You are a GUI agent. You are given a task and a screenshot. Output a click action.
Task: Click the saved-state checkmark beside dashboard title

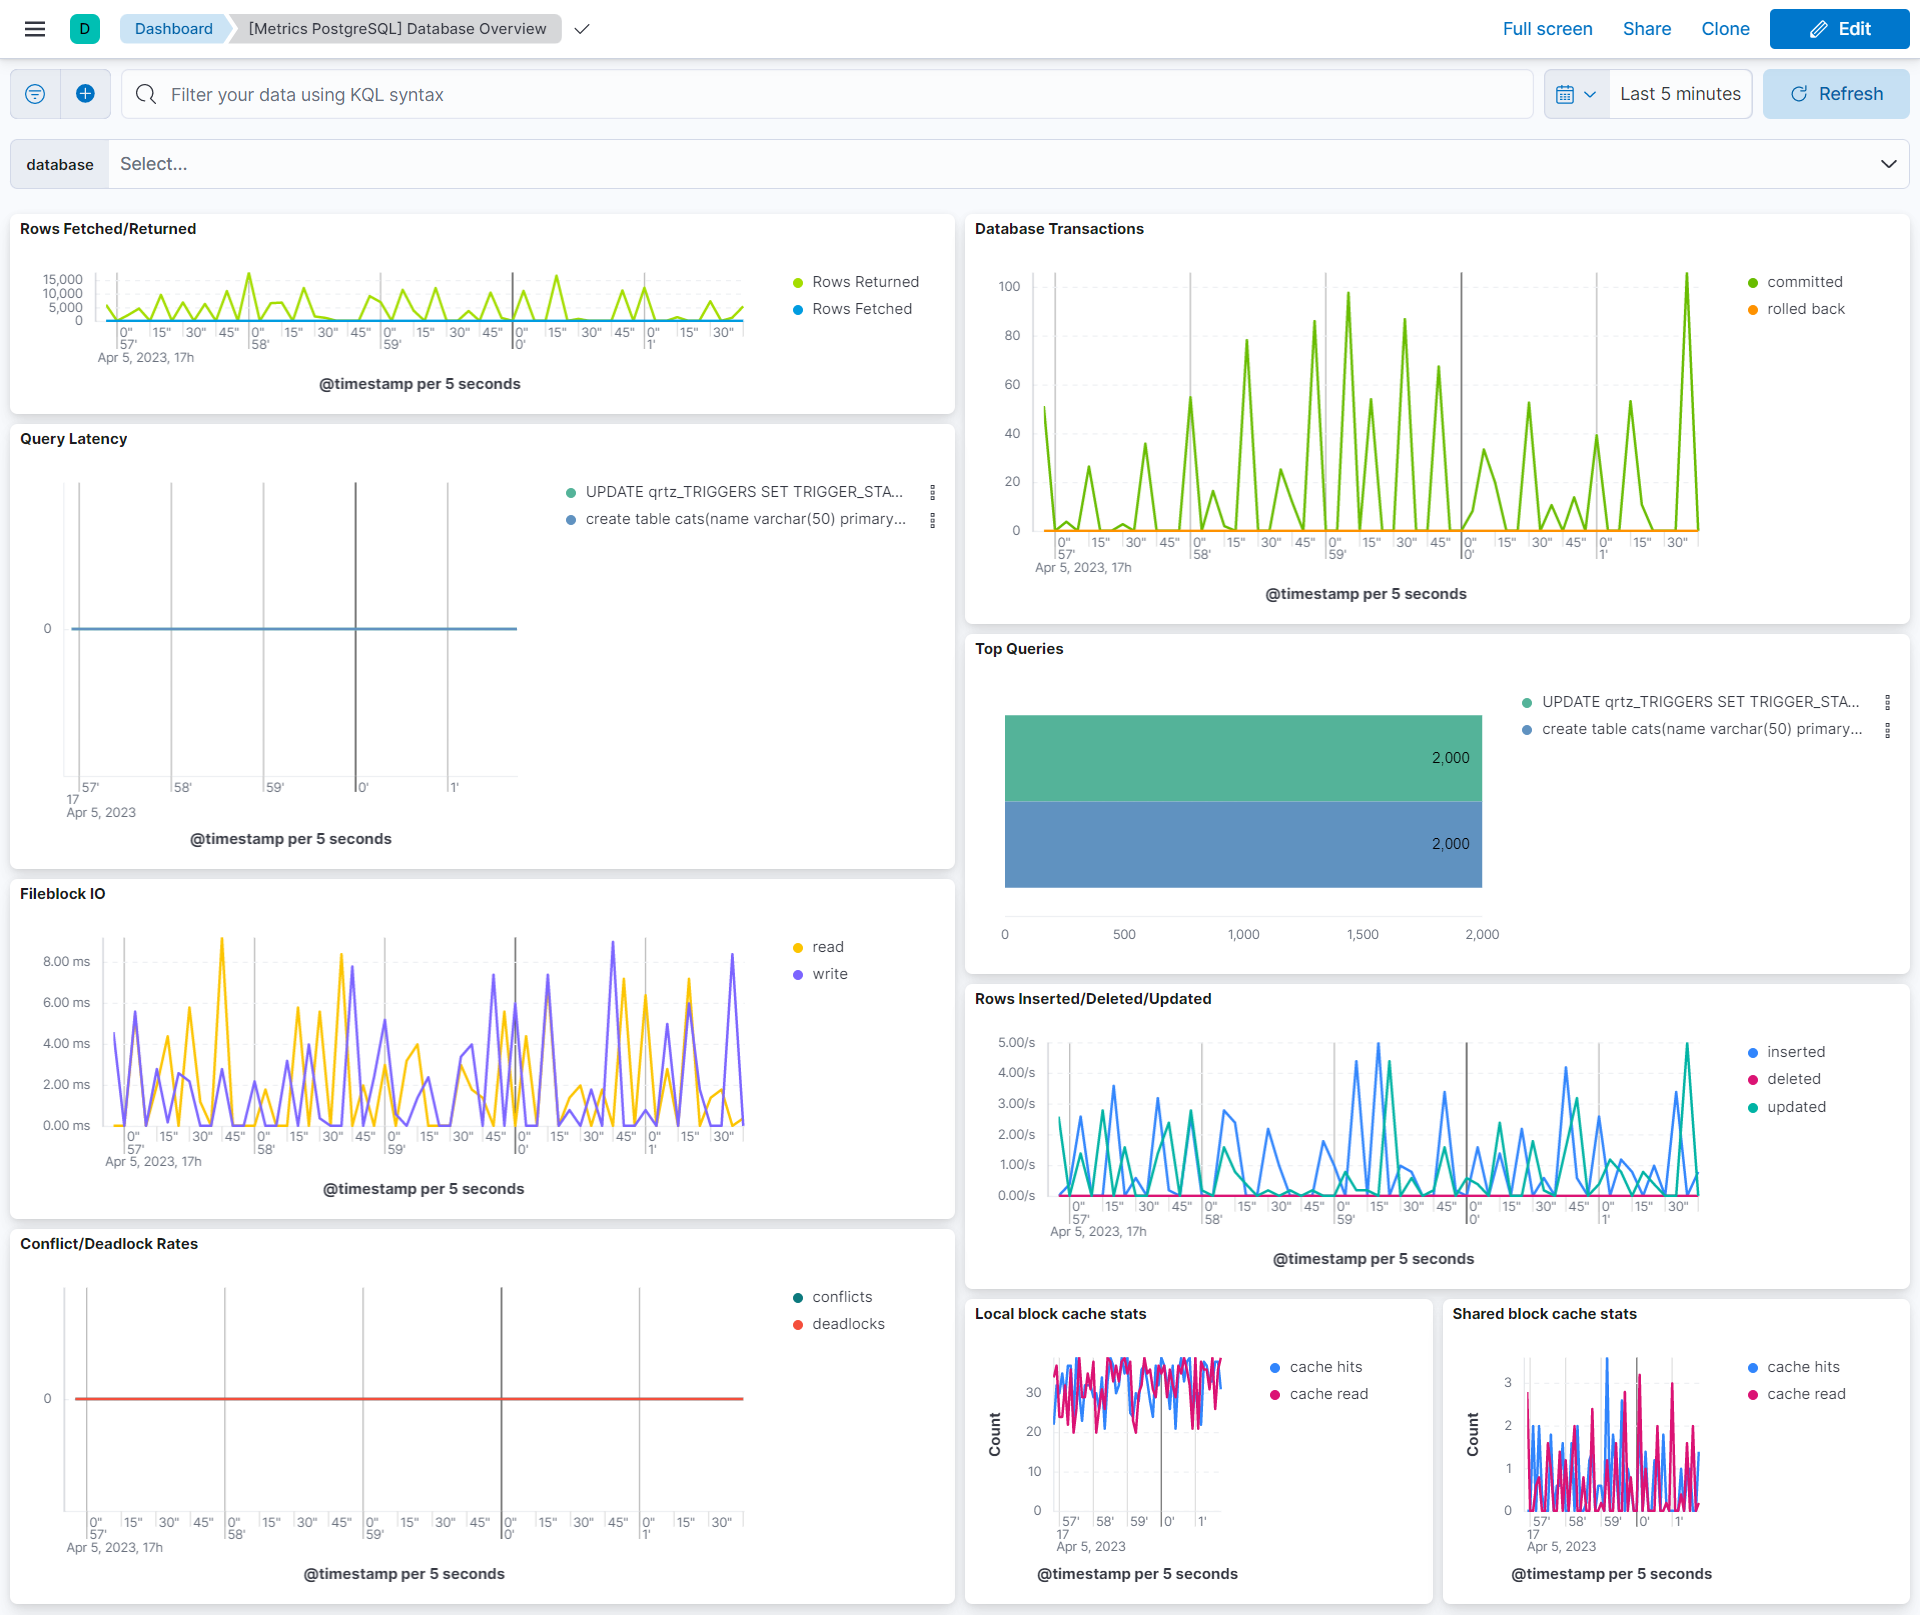tap(582, 31)
